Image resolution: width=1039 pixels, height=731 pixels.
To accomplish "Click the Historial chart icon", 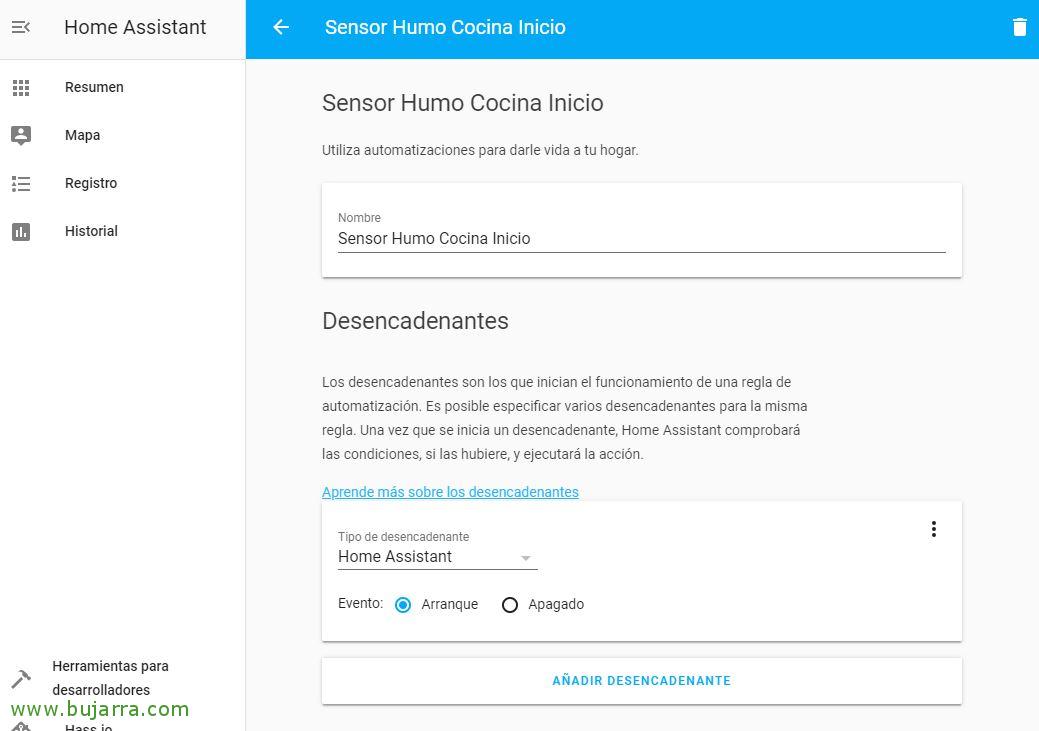I will pyautogui.click(x=21, y=231).
